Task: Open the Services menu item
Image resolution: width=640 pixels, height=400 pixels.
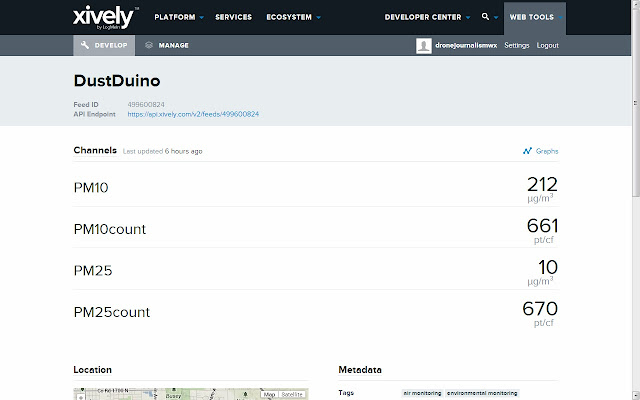Action: pyautogui.click(x=233, y=17)
